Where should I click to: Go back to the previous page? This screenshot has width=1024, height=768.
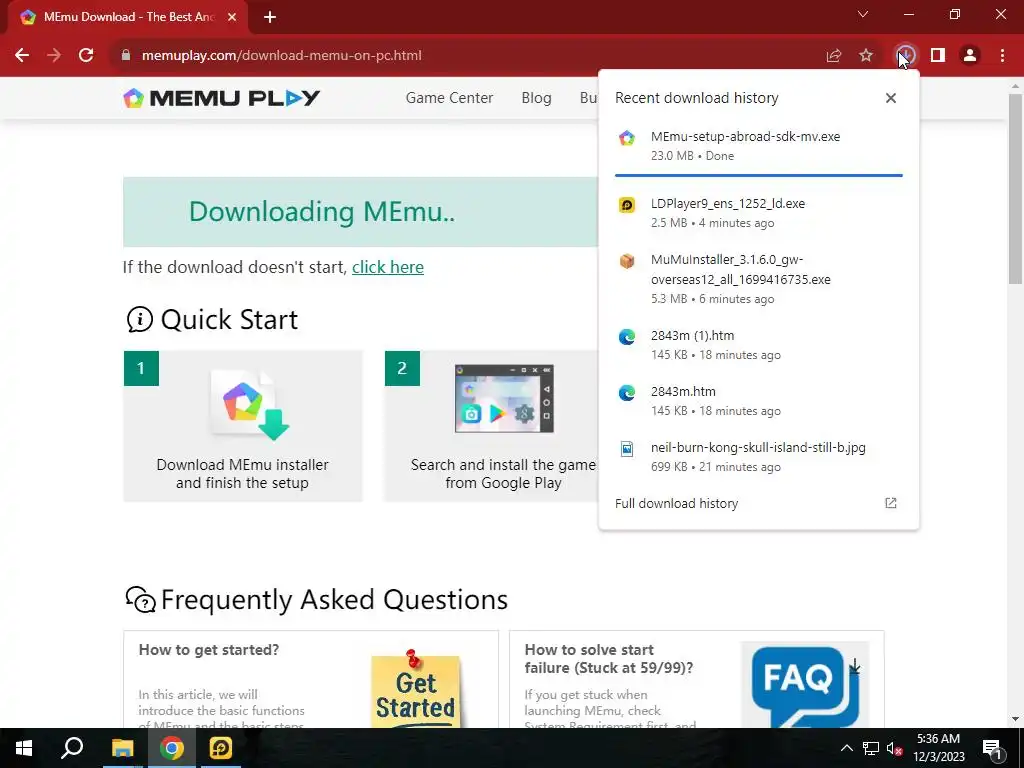click(22, 56)
